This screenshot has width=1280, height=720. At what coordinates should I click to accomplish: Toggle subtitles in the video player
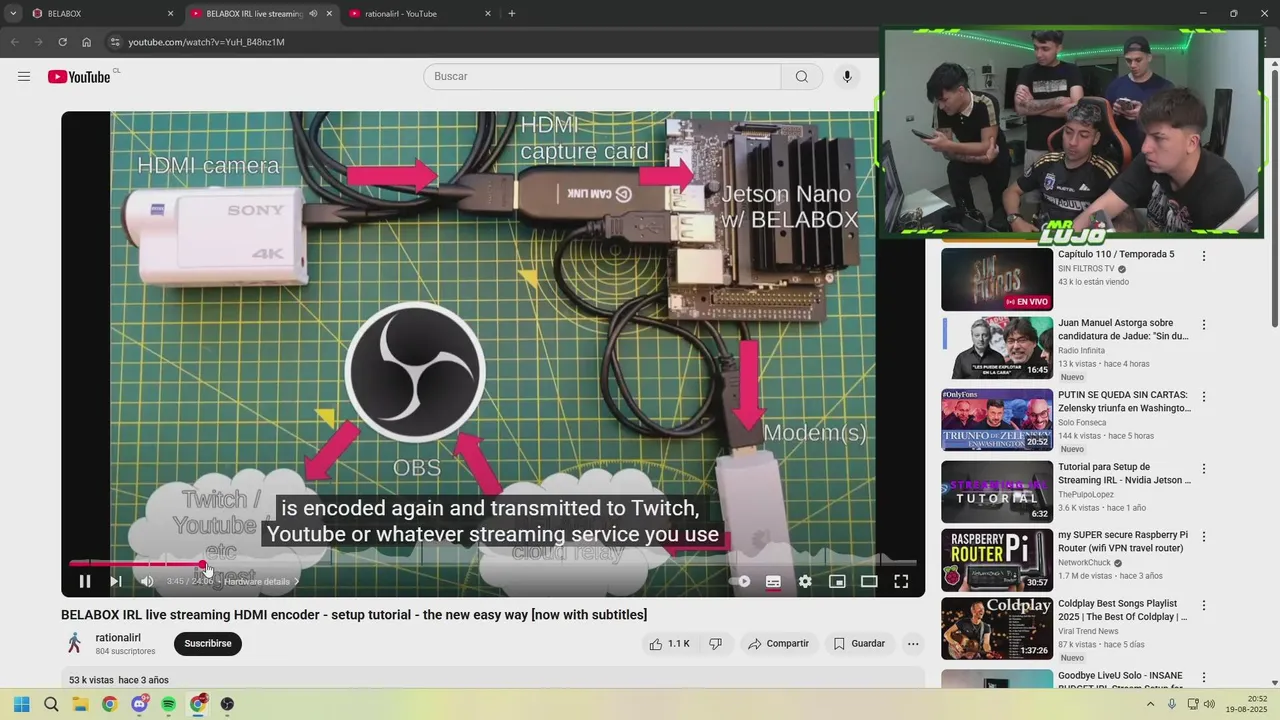pos(773,581)
